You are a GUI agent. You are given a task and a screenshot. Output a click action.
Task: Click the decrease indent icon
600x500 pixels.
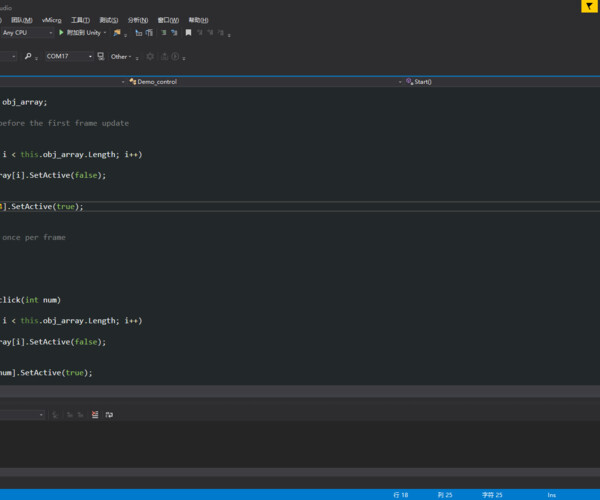(164, 33)
